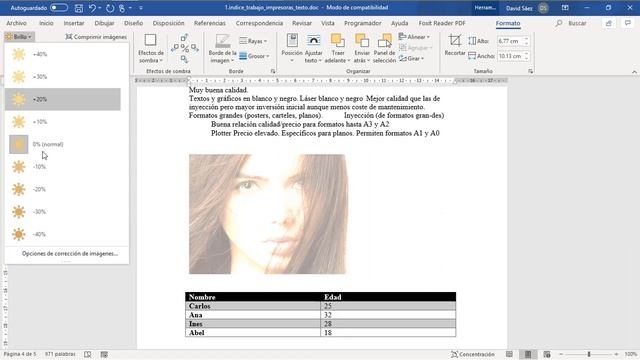Open the Posición dropdown
640x360 pixels.
pos(292,48)
